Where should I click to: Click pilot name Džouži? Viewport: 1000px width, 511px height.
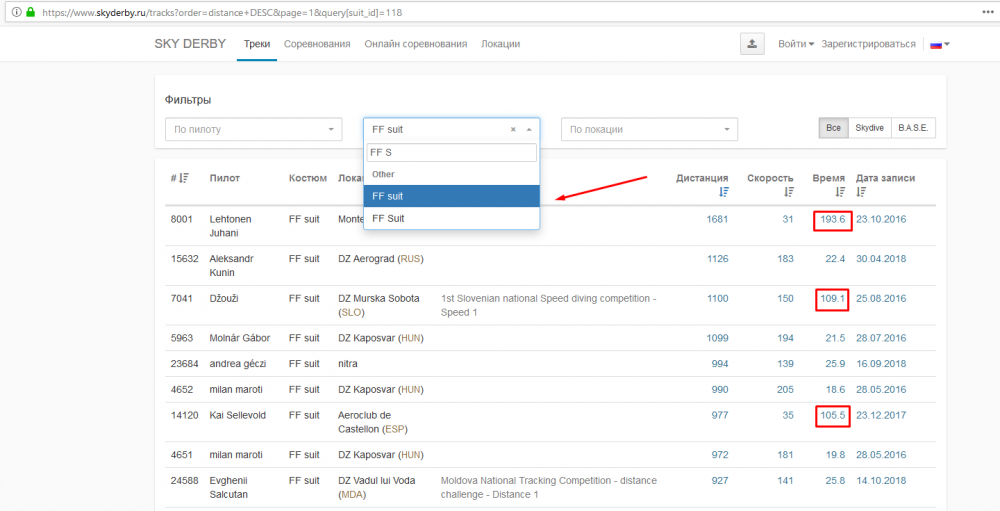point(224,298)
